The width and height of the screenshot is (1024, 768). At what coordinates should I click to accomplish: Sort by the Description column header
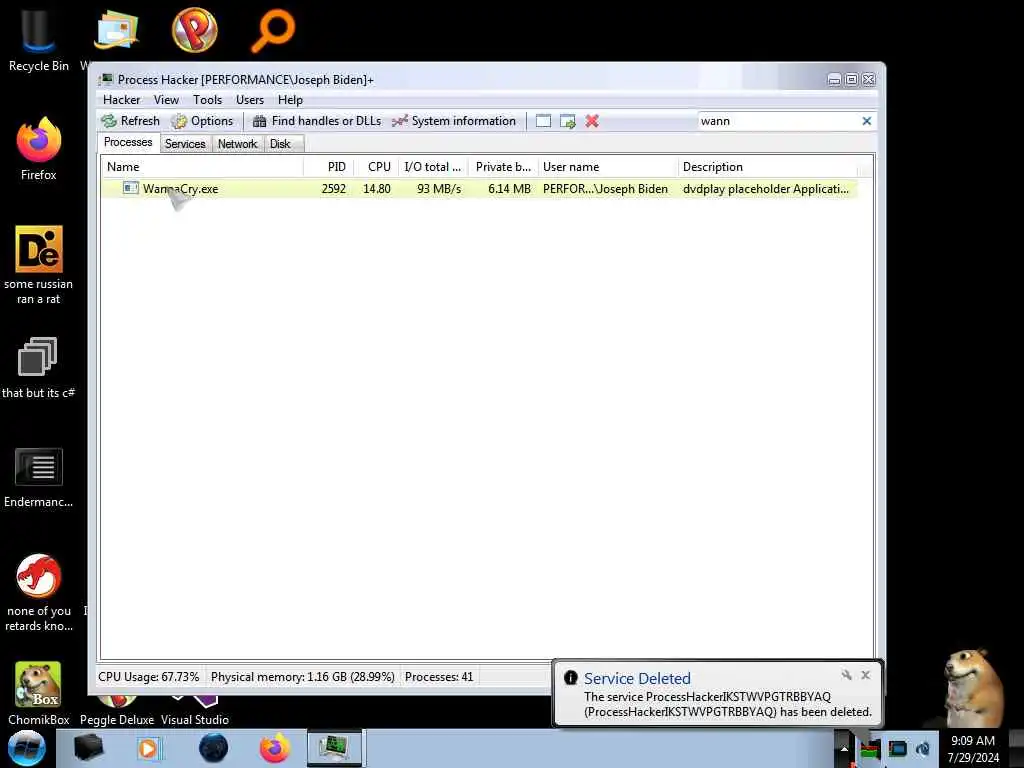click(768, 167)
